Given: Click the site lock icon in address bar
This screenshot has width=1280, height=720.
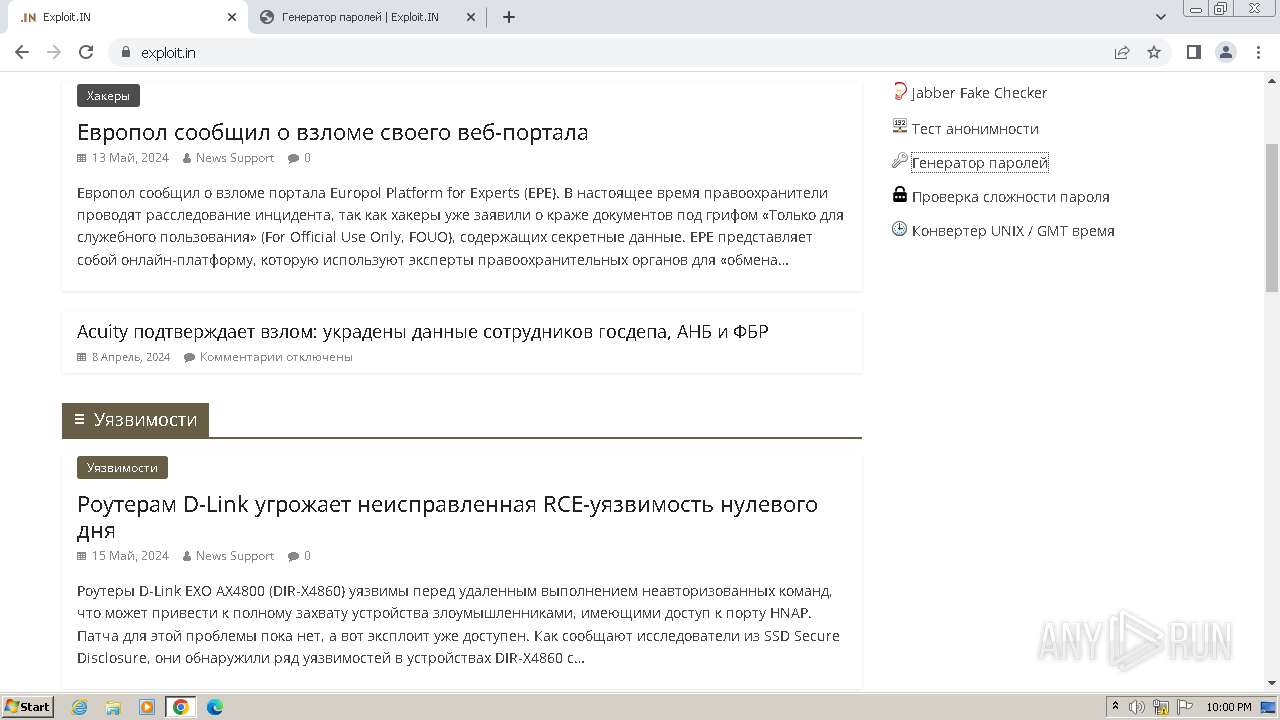Looking at the screenshot, I should (x=126, y=52).
